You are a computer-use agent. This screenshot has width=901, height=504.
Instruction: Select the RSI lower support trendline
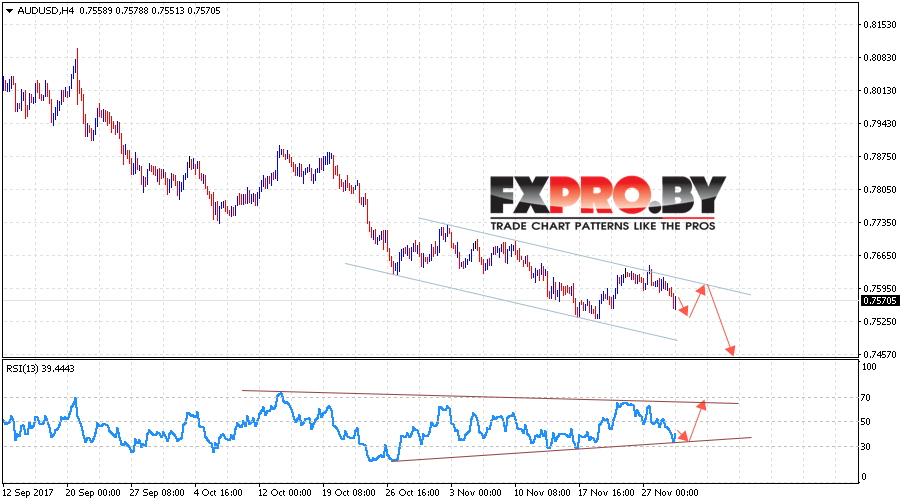571,449
